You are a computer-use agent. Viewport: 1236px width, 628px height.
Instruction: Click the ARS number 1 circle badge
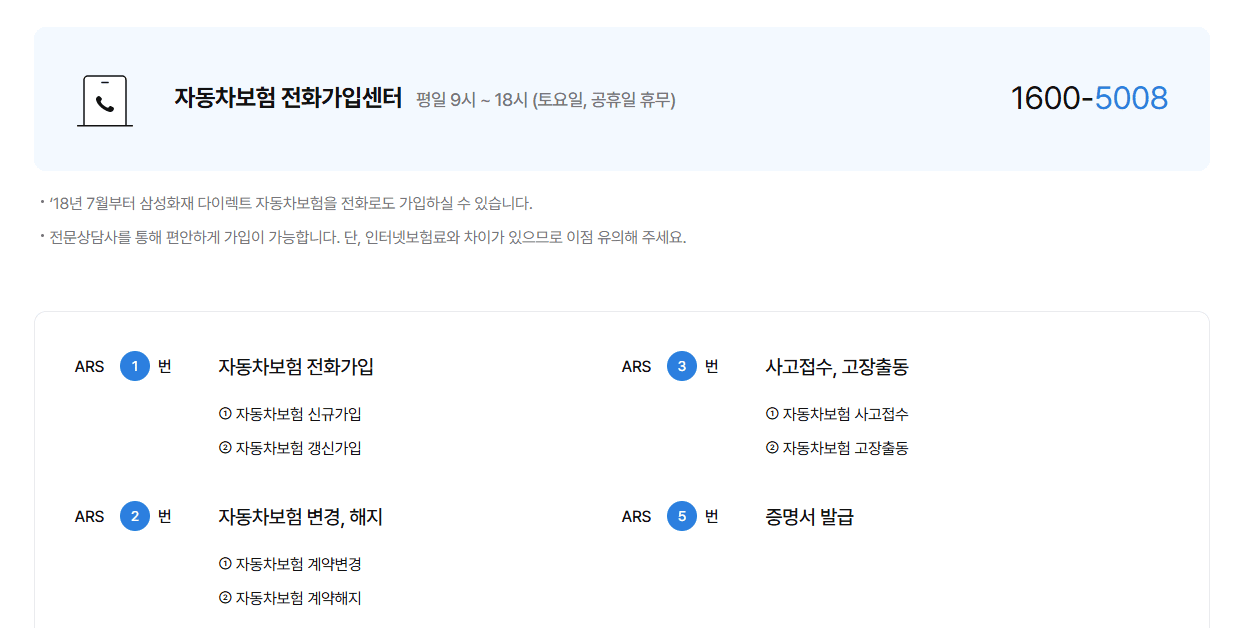[135, 366]
